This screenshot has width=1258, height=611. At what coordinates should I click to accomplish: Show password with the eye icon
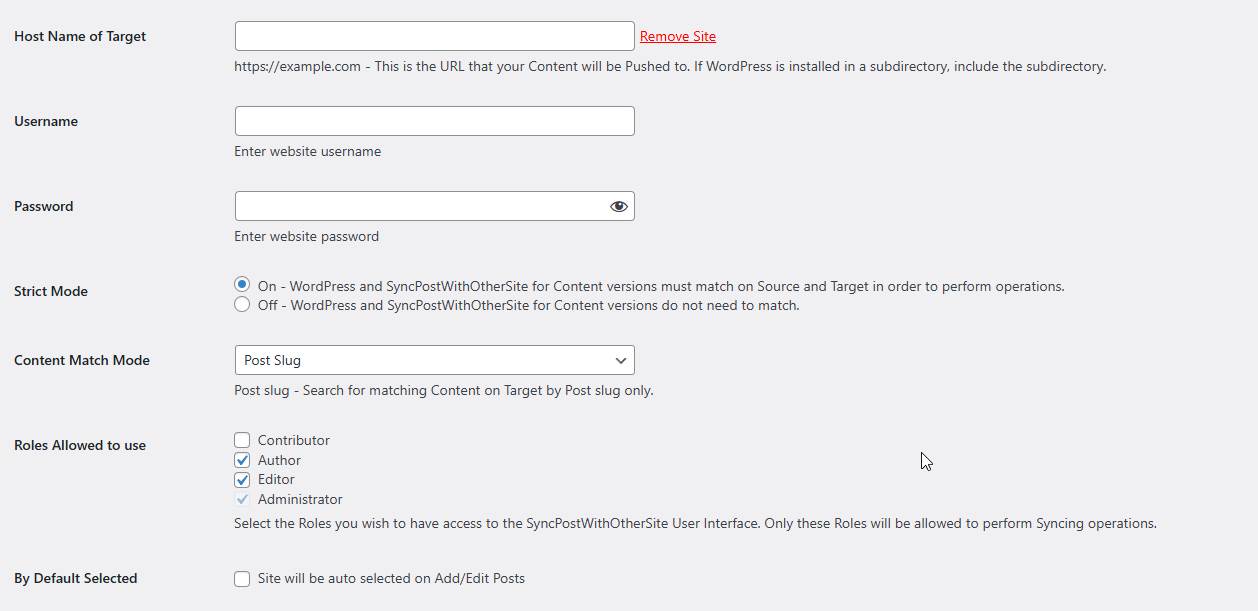(x=619, y=206)
